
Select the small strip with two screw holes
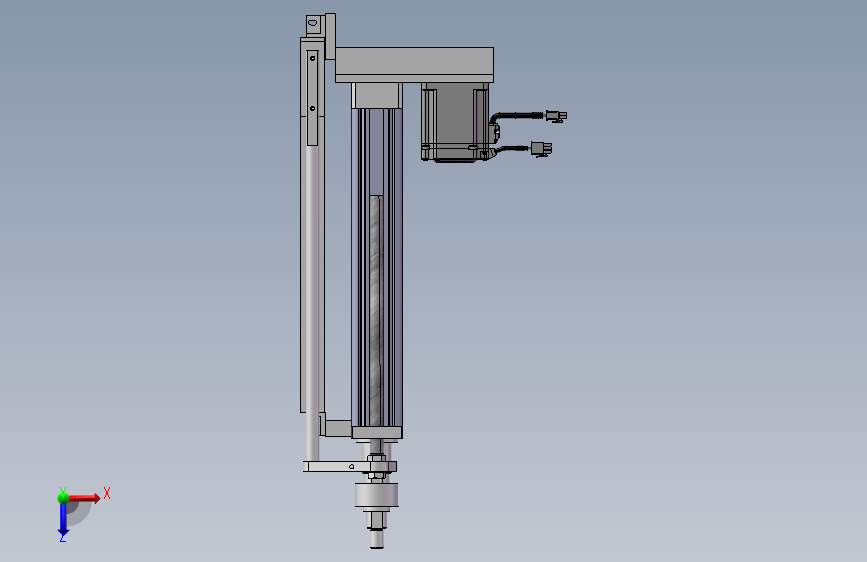[x=312, y=97]
